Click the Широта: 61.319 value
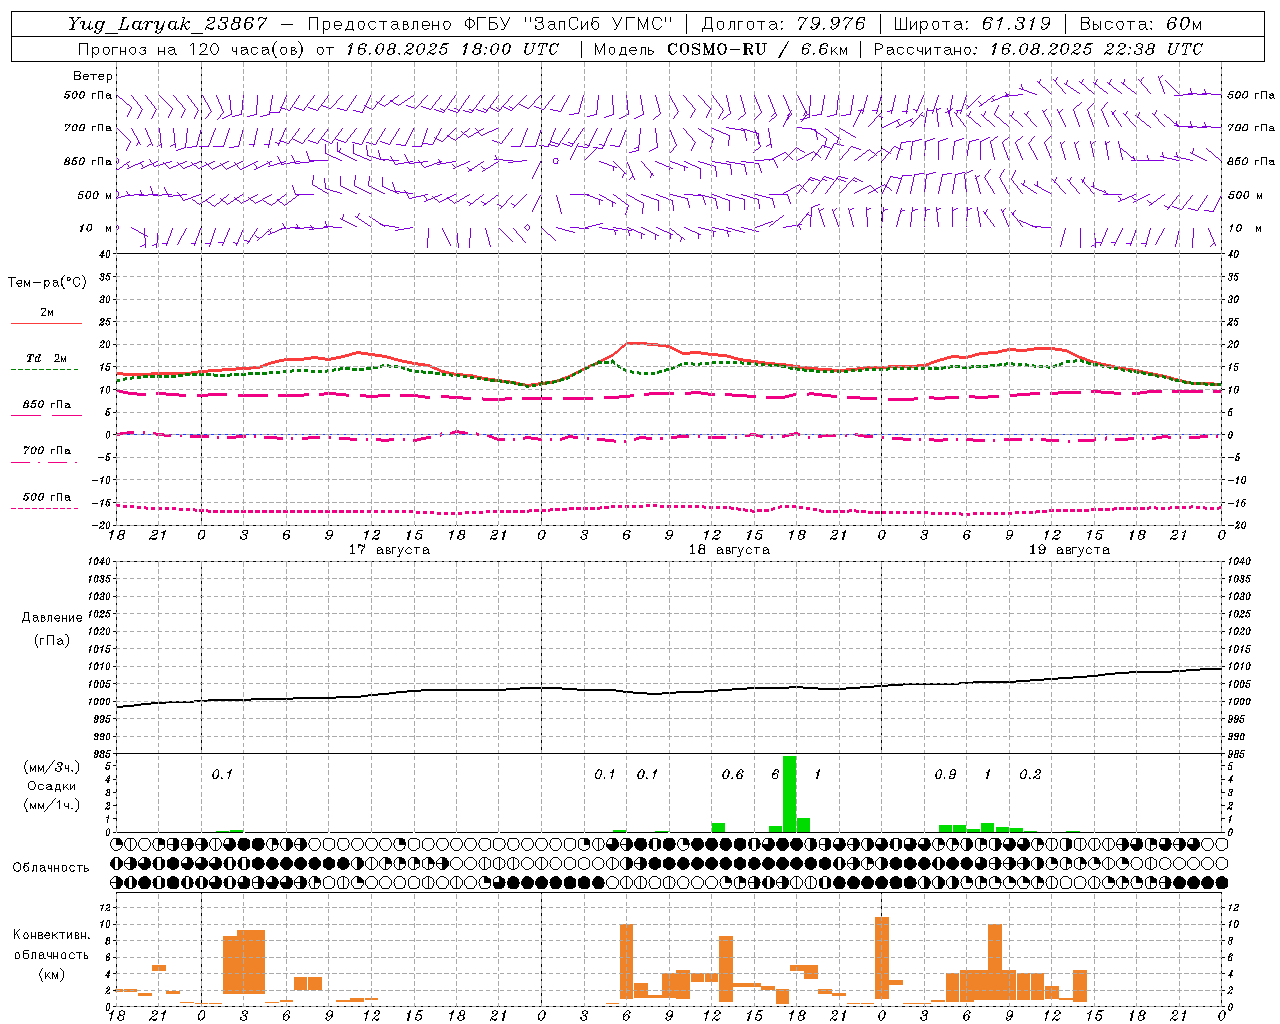Image resolution: width=1280 pixels, height=1024 pixels. tap(971, 24)
